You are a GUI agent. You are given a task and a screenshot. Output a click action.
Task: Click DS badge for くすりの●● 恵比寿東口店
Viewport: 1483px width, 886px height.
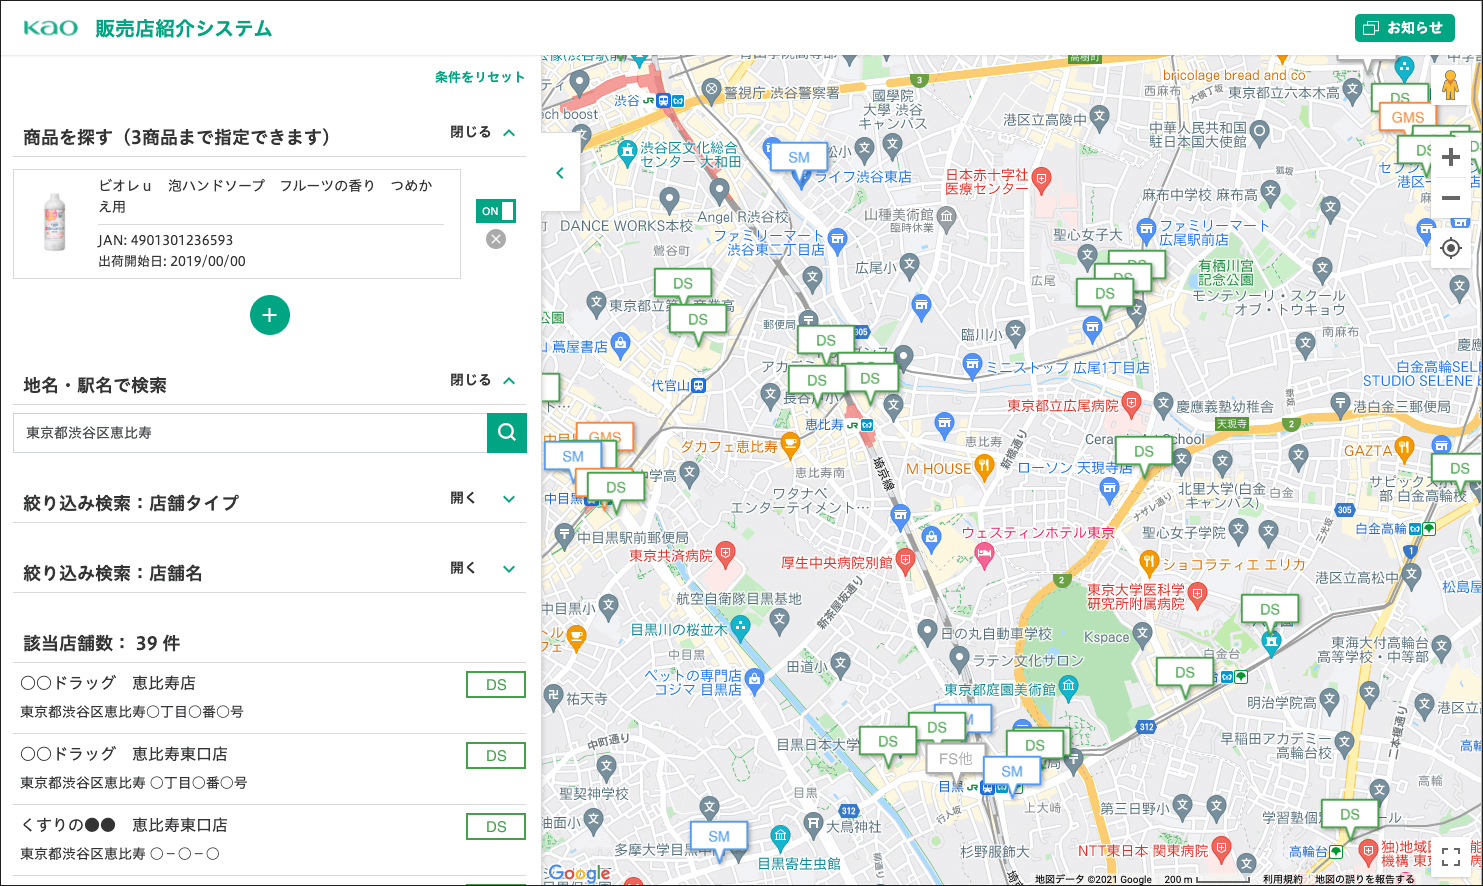coord(496,827)
